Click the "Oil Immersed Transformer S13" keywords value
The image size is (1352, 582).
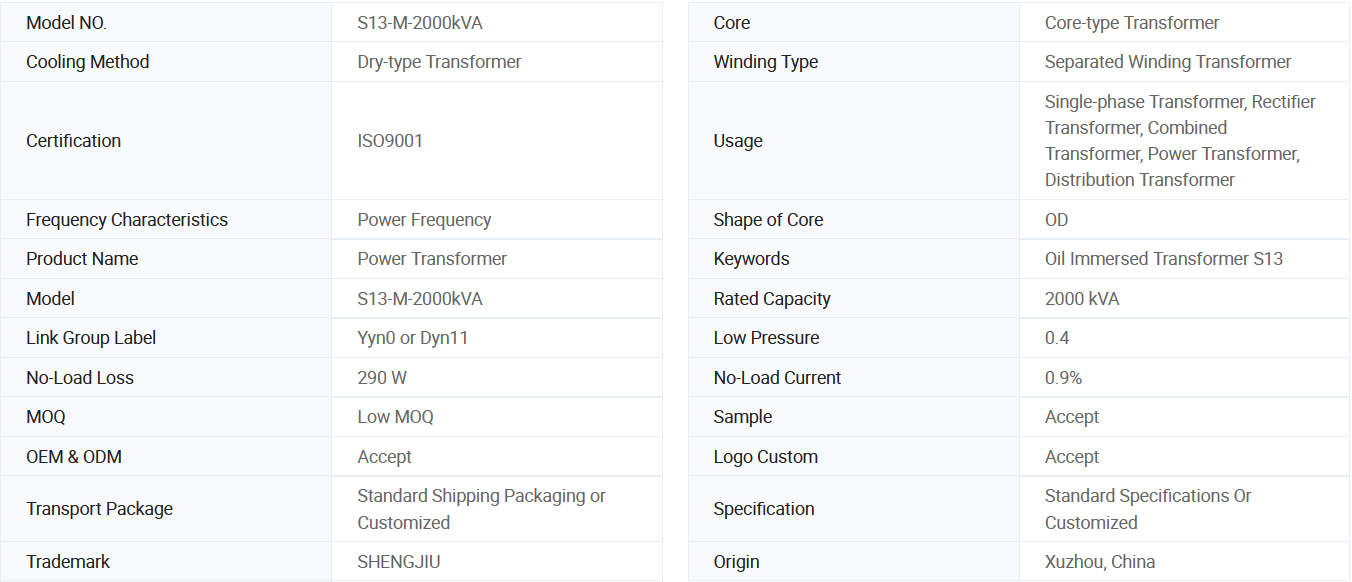1164,259
